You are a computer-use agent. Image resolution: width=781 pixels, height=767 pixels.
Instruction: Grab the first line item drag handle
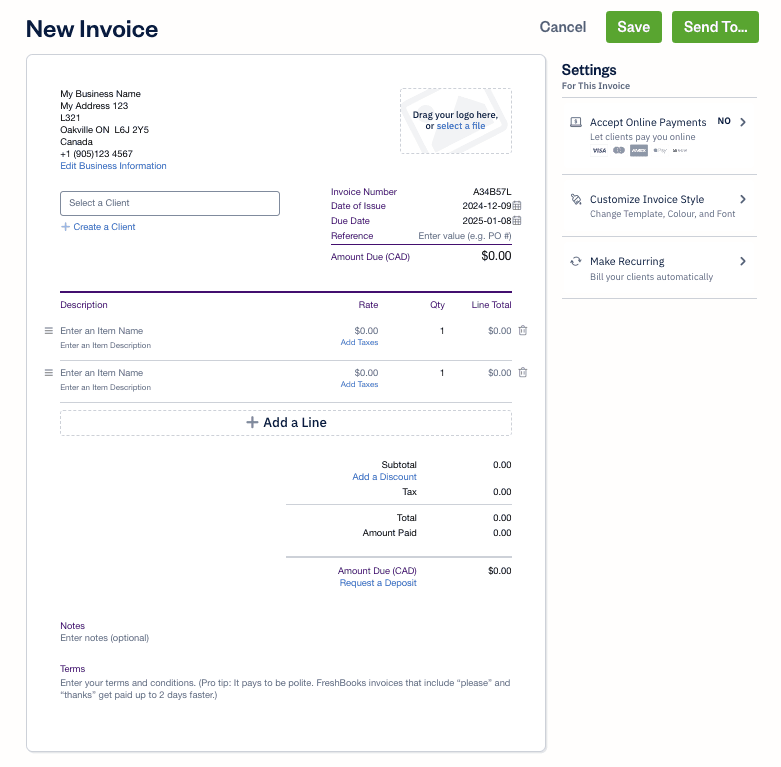pyautogui.click(x=48, y=331)
